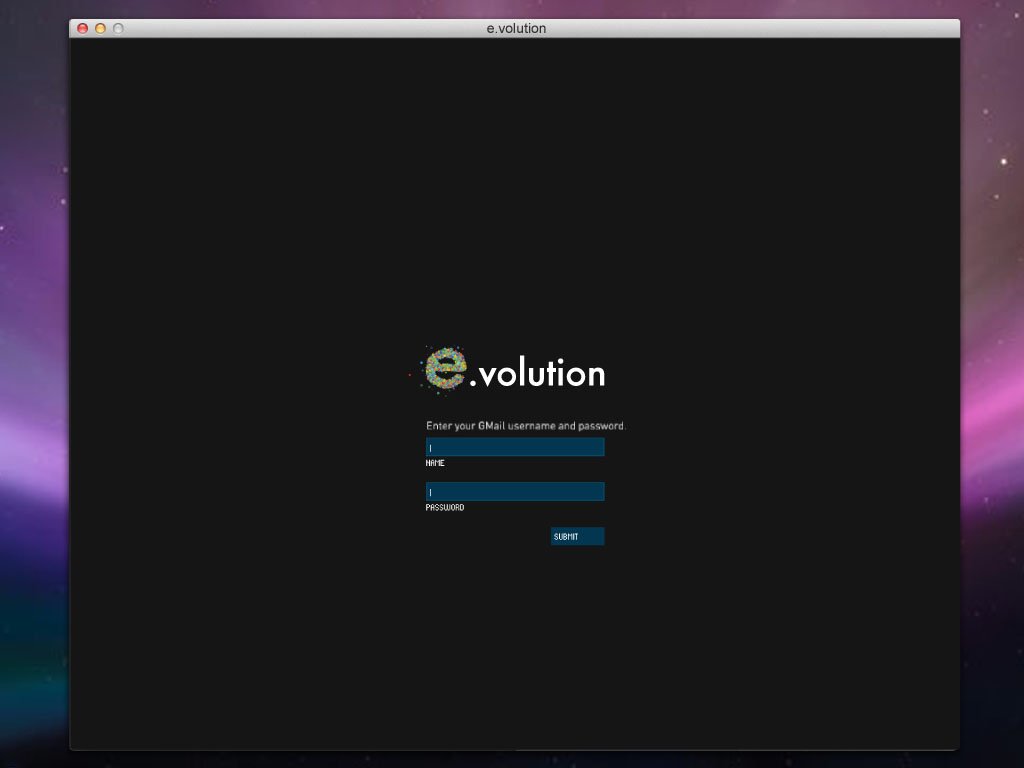1024x768 pixels.
Task: Click the PASSWORD label
Action: (x=445, y=507)
